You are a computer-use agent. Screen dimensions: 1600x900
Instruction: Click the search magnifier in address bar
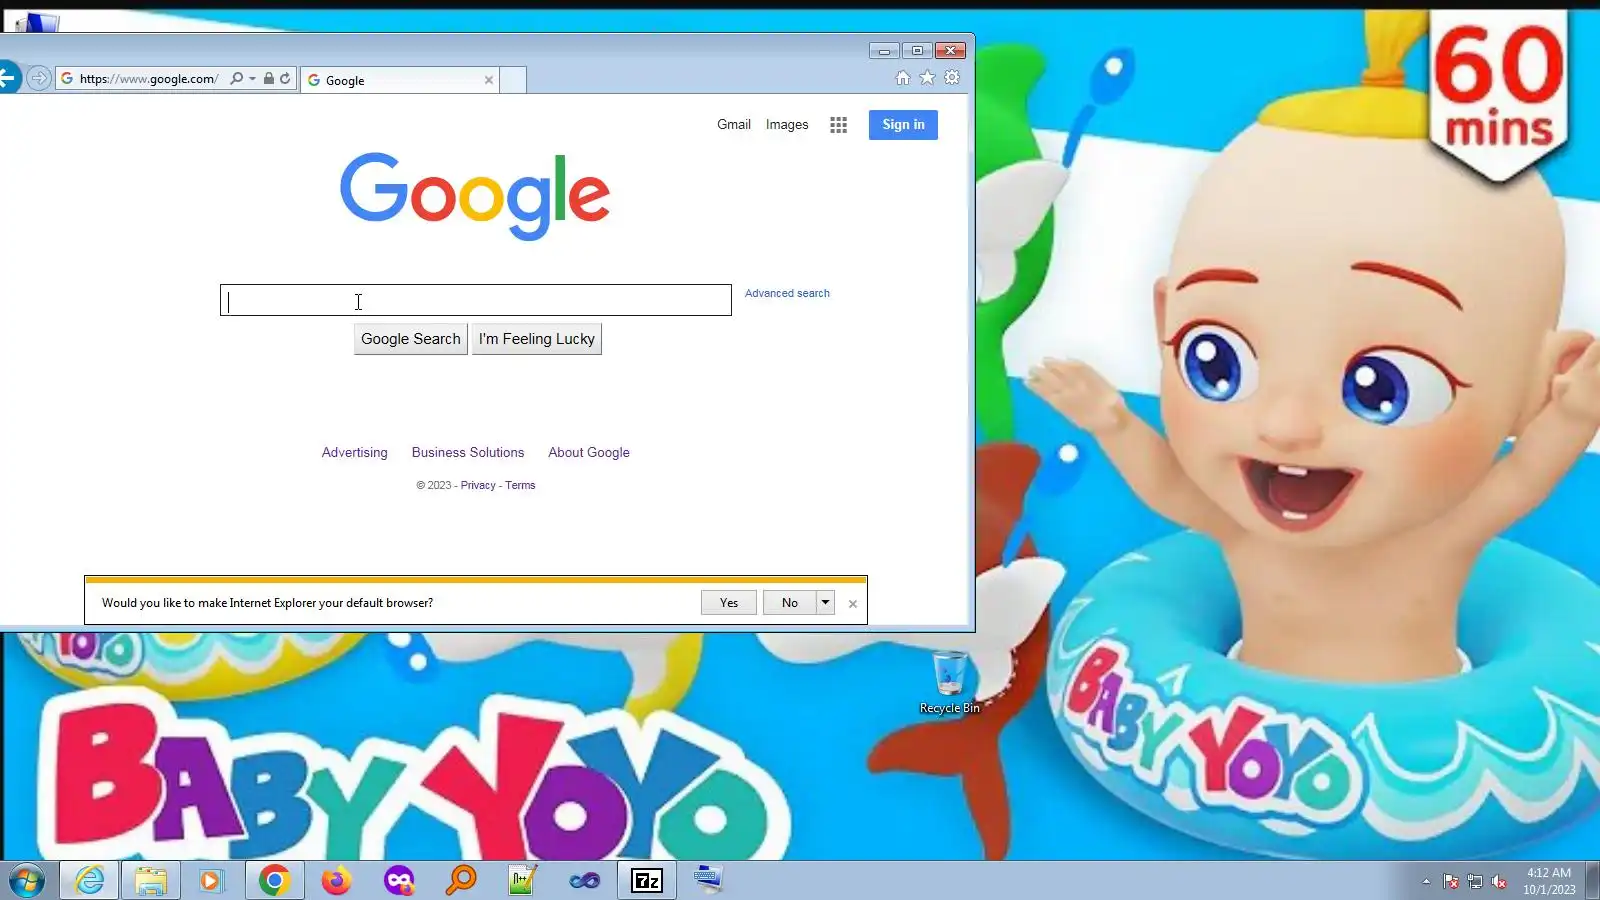[x=236, y=78]
